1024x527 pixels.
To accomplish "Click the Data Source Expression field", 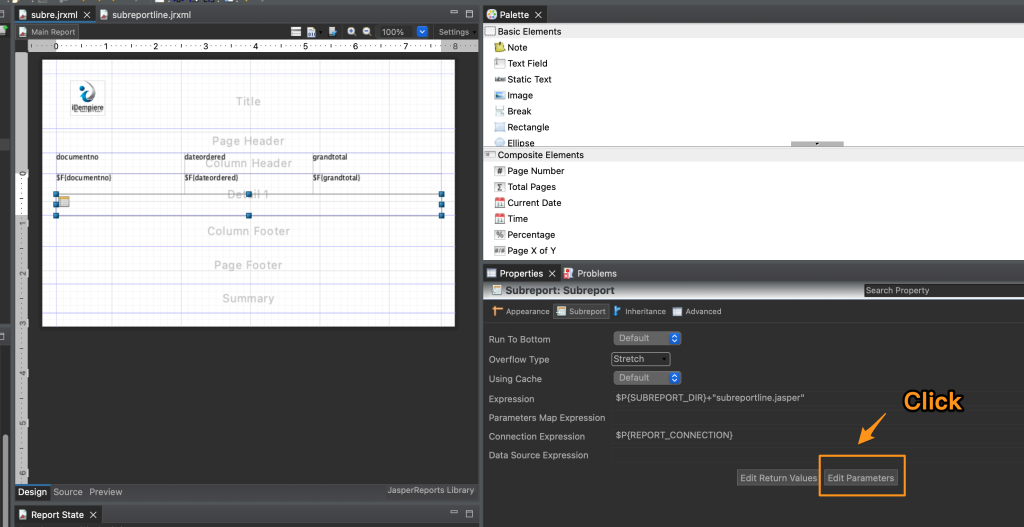I will click(818, 455).
